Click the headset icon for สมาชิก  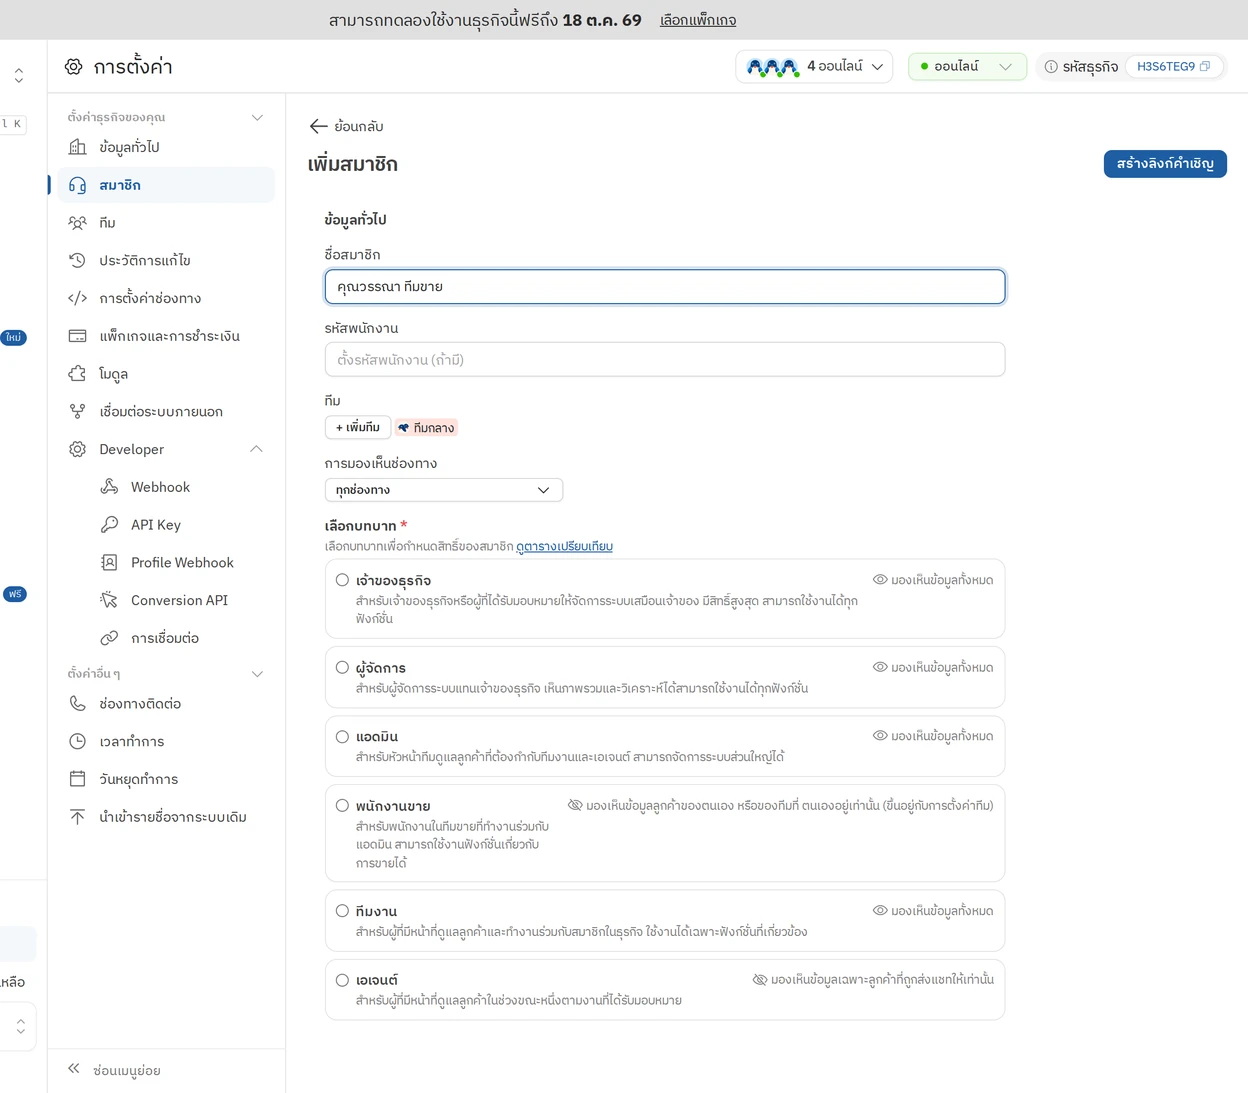pos(77,185)
